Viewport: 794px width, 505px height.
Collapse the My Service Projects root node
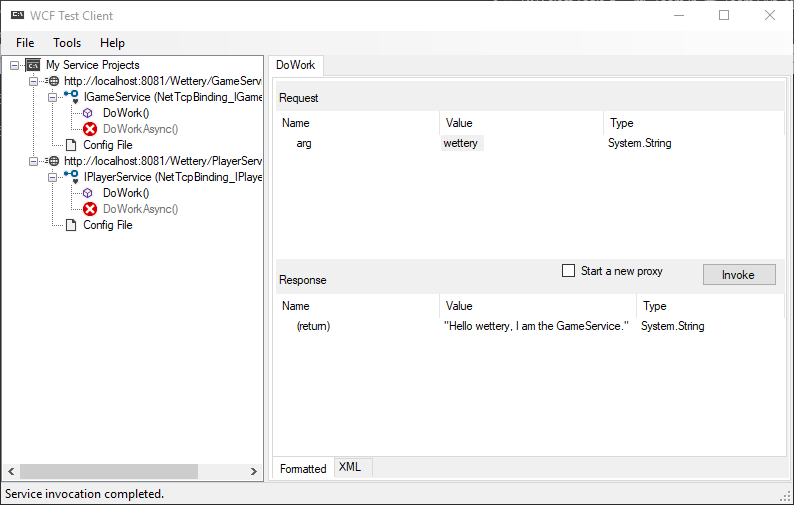15,65
